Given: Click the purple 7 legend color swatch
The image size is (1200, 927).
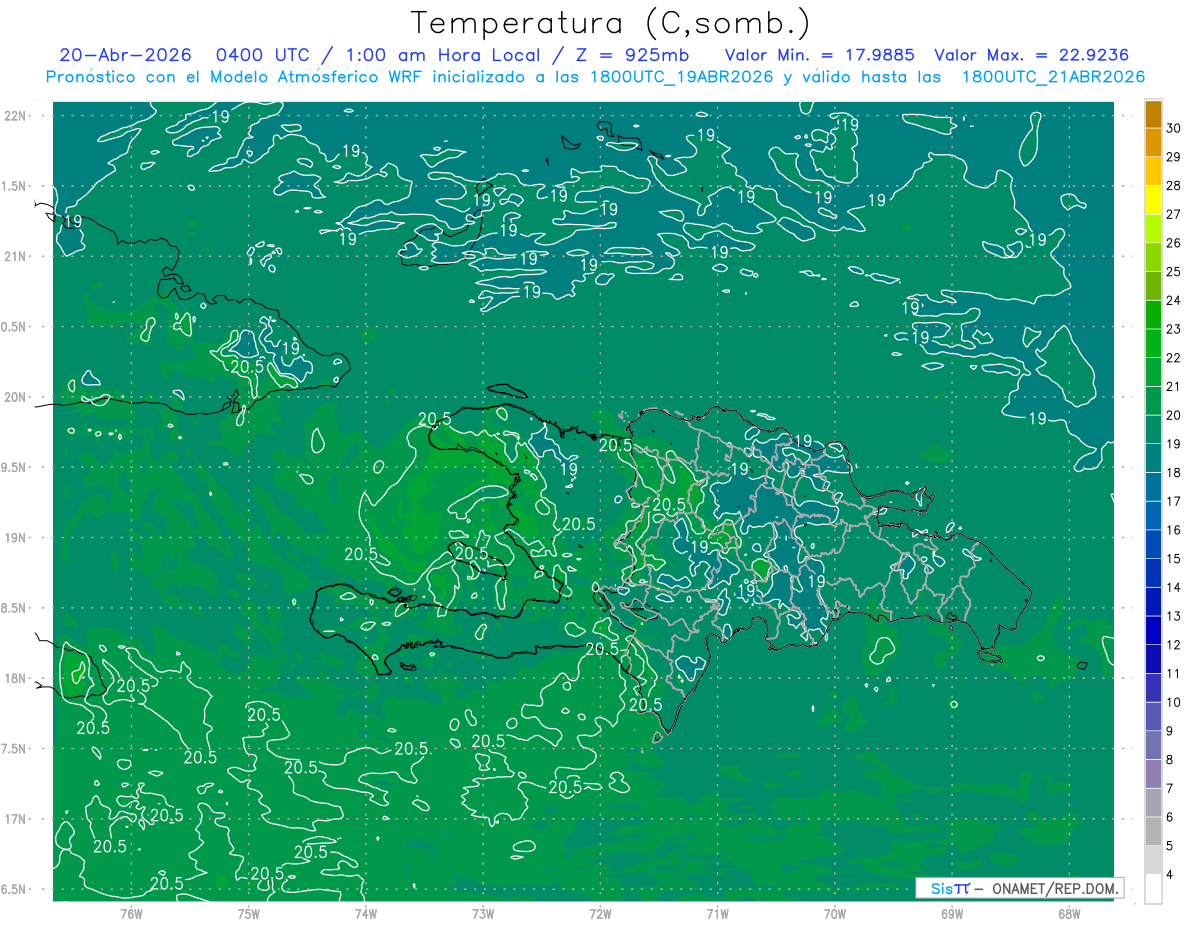Looking at the screenshot, I should pos(1153,774).
